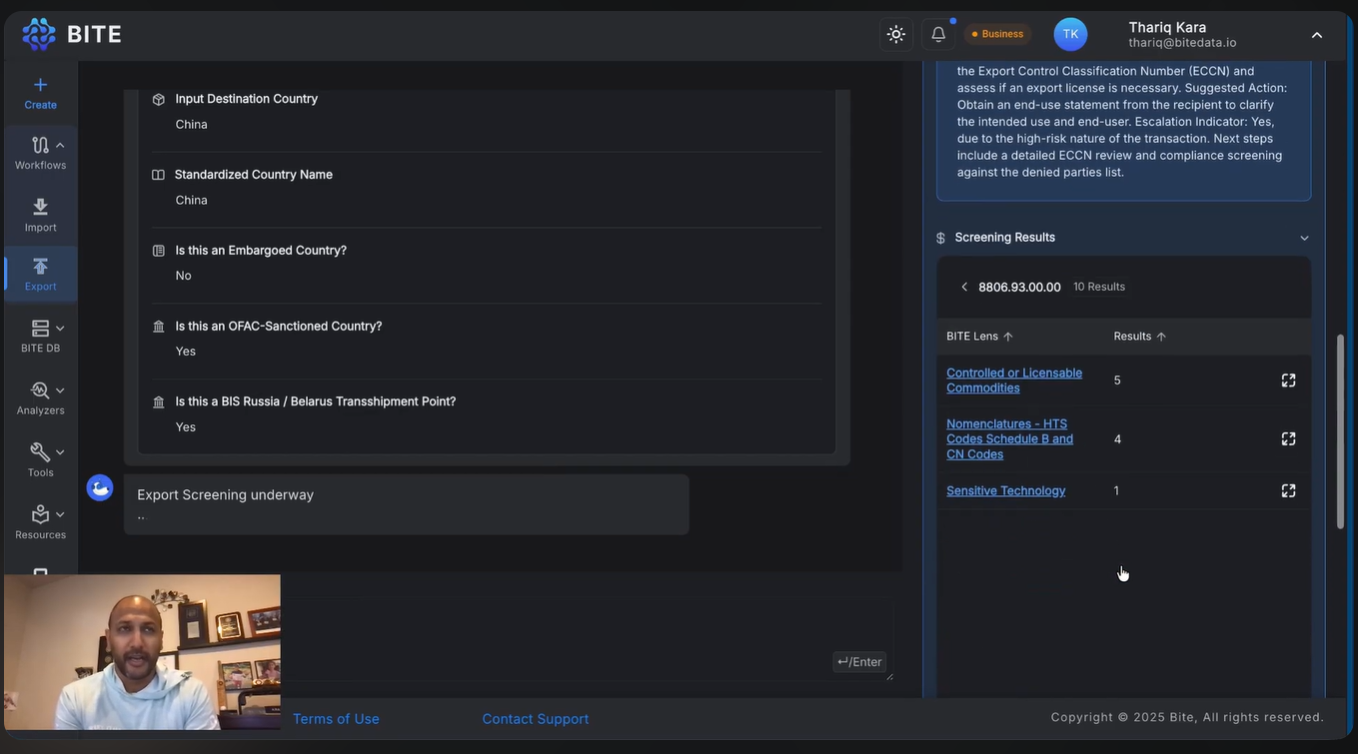Click the Embargoed Country list icon

pos(158,251)
